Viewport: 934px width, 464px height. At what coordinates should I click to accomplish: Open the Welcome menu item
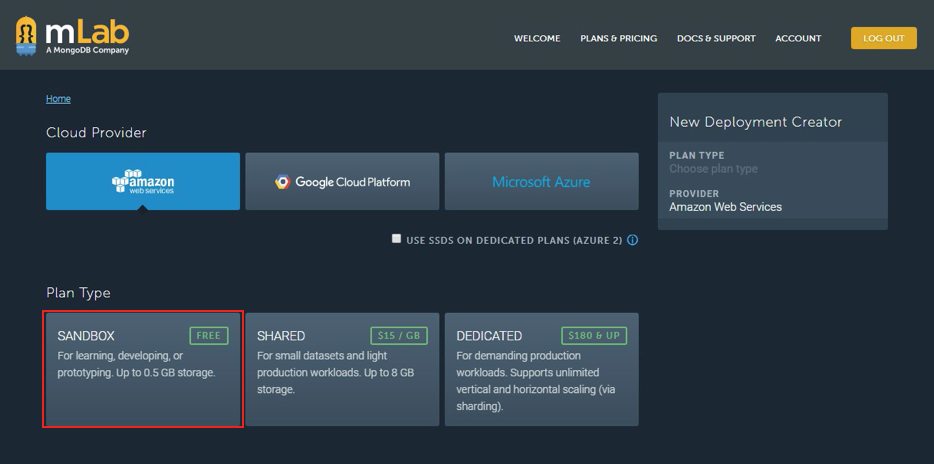(x=537, y=38)
